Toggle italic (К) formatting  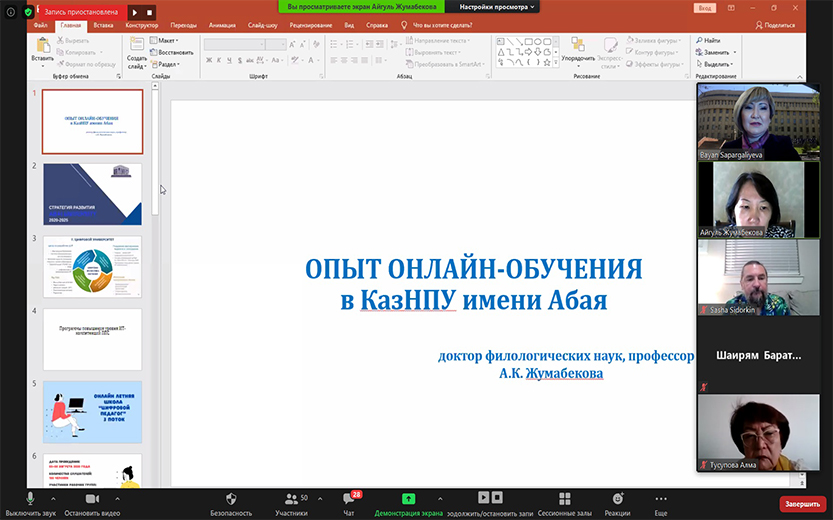tap(219, 61)
